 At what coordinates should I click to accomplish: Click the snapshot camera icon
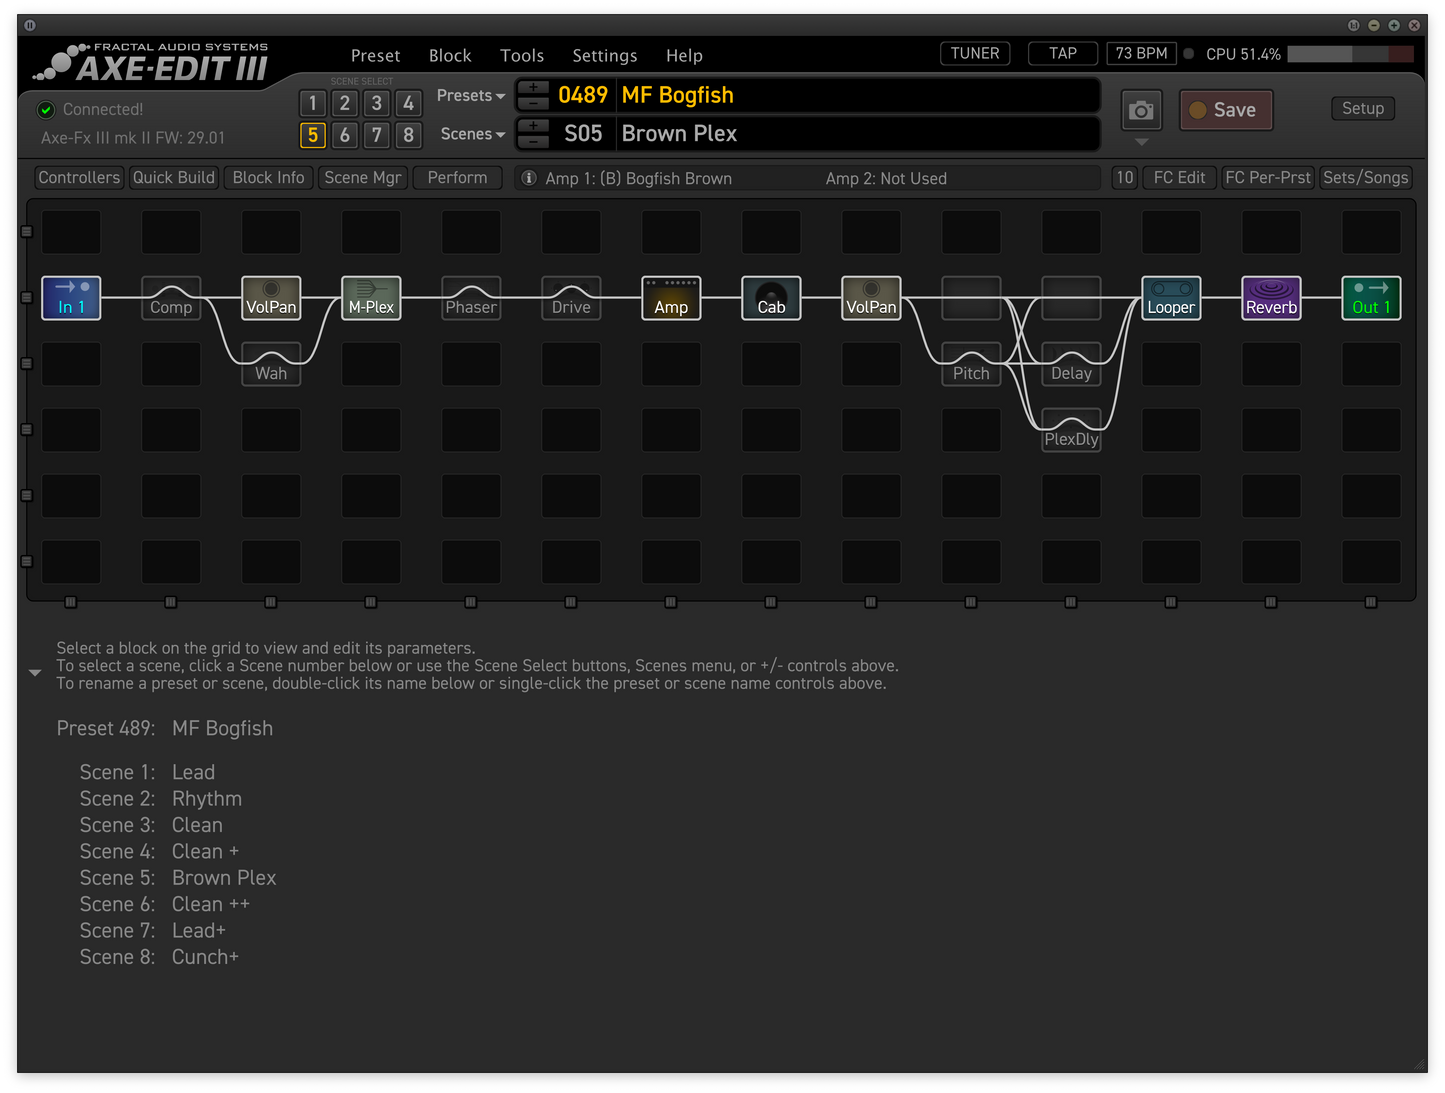click(1141, 110)
